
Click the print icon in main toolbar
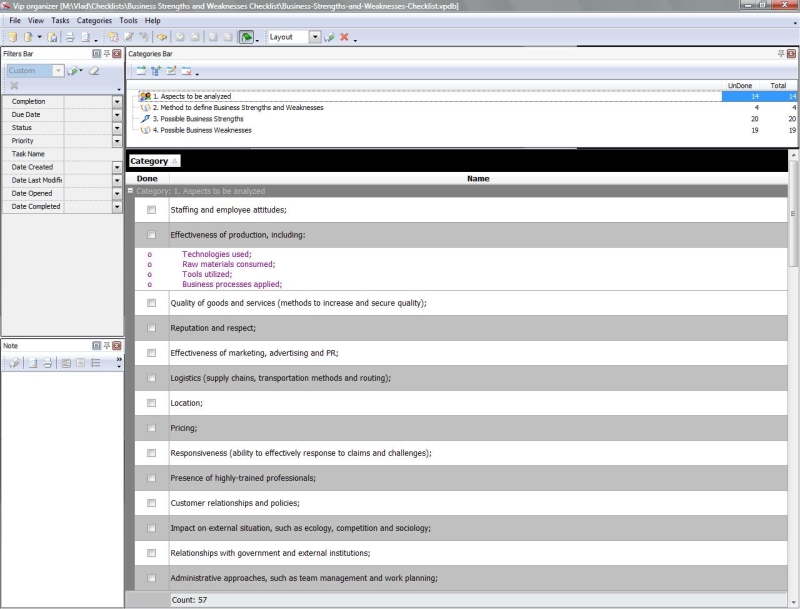click(70, 37)
